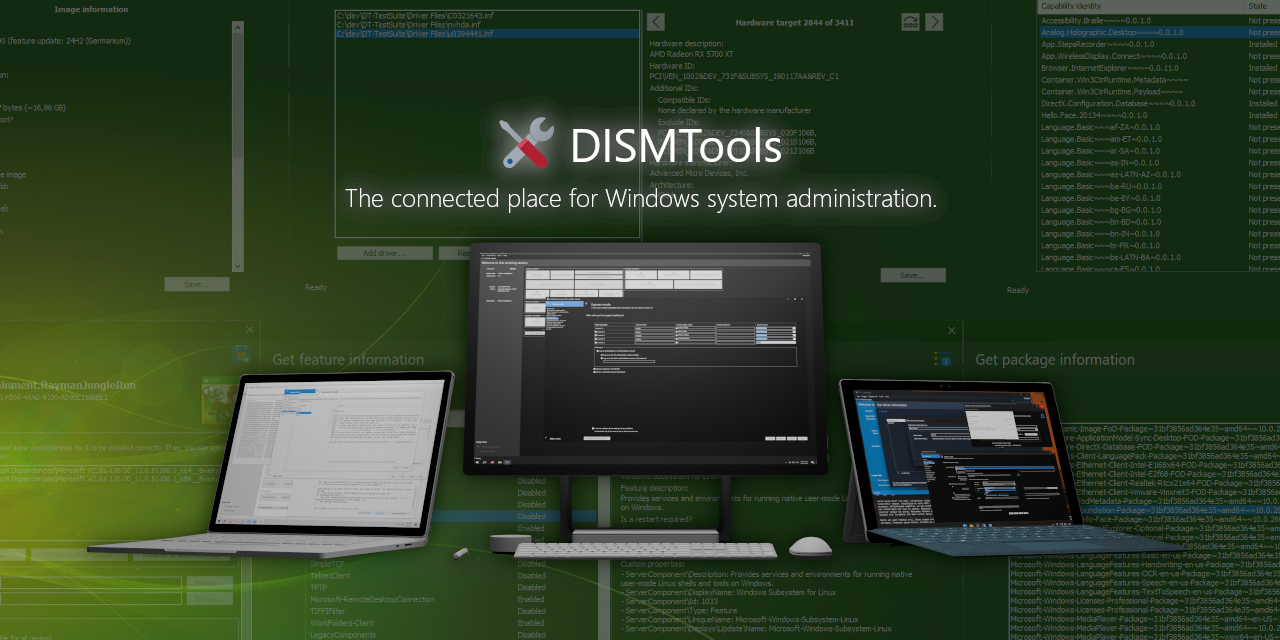
Task: Select Language.Basic bs-LATN-BA capability row
Action: [1158, 257]
